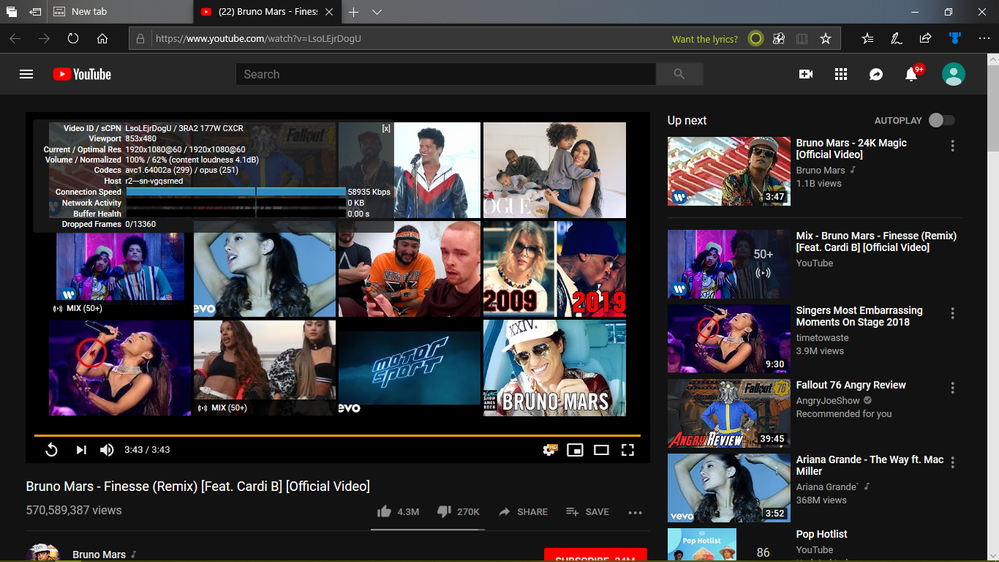Share this page from browser toolbar
The width and height of the screenshot is (999, 562).
[x=925, y=39]
